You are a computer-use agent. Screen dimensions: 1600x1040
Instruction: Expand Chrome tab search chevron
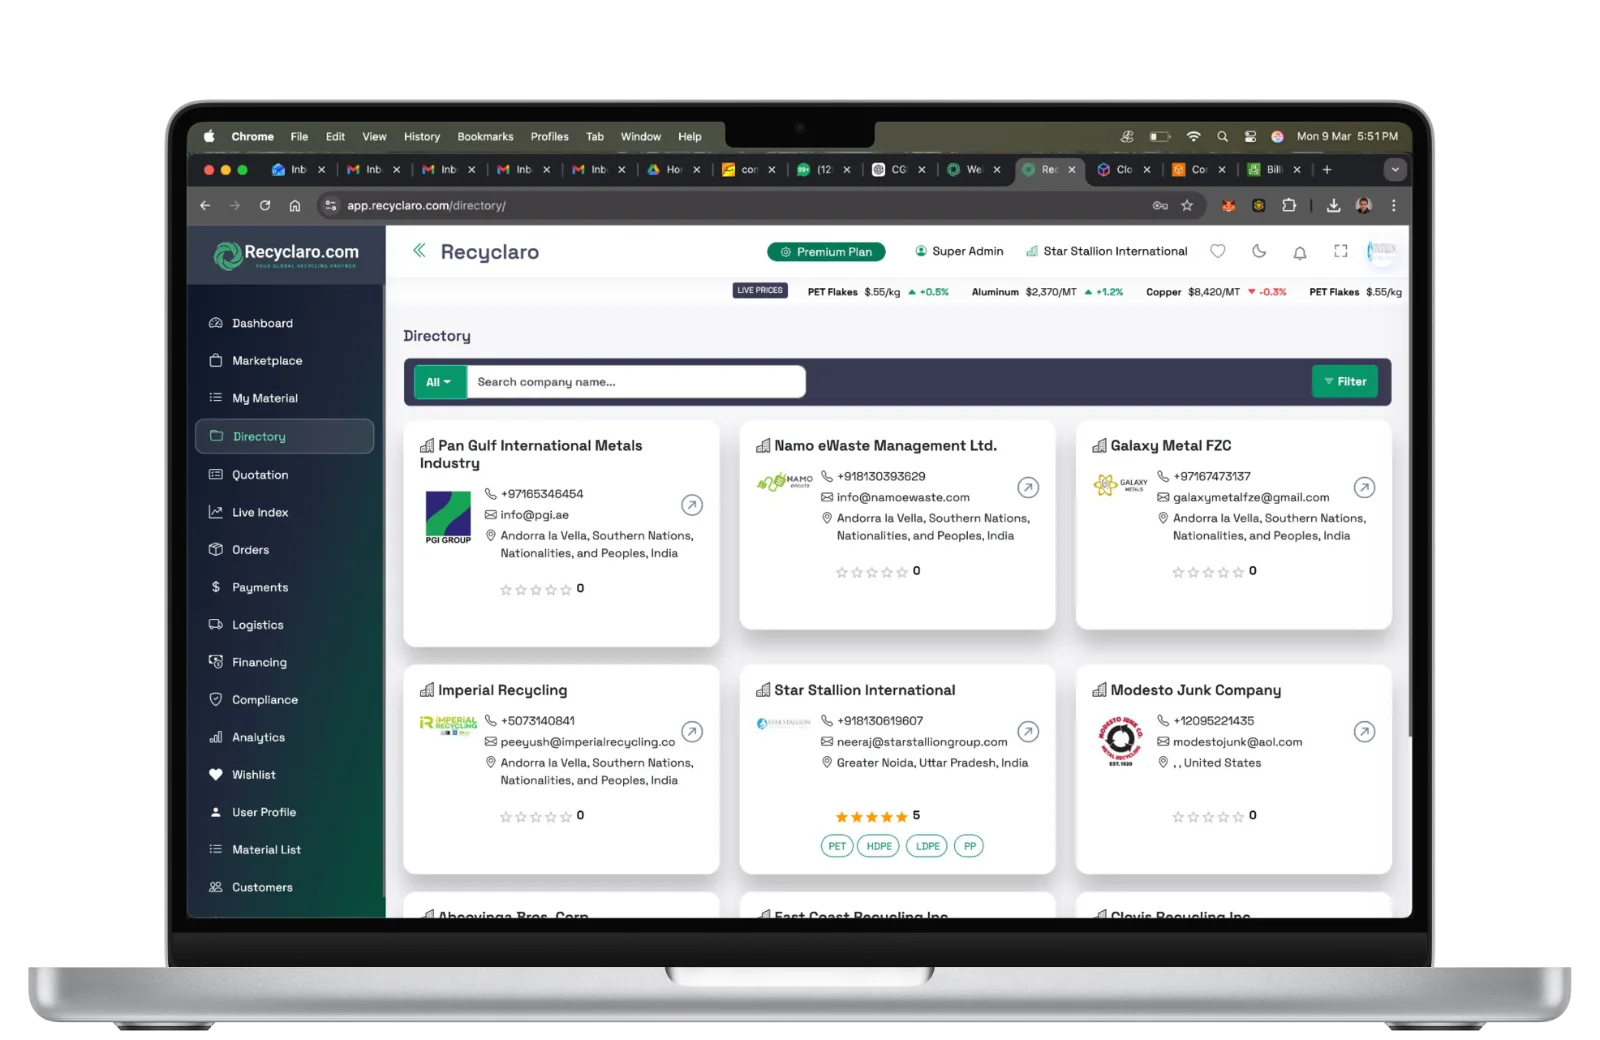point(1395,169)
